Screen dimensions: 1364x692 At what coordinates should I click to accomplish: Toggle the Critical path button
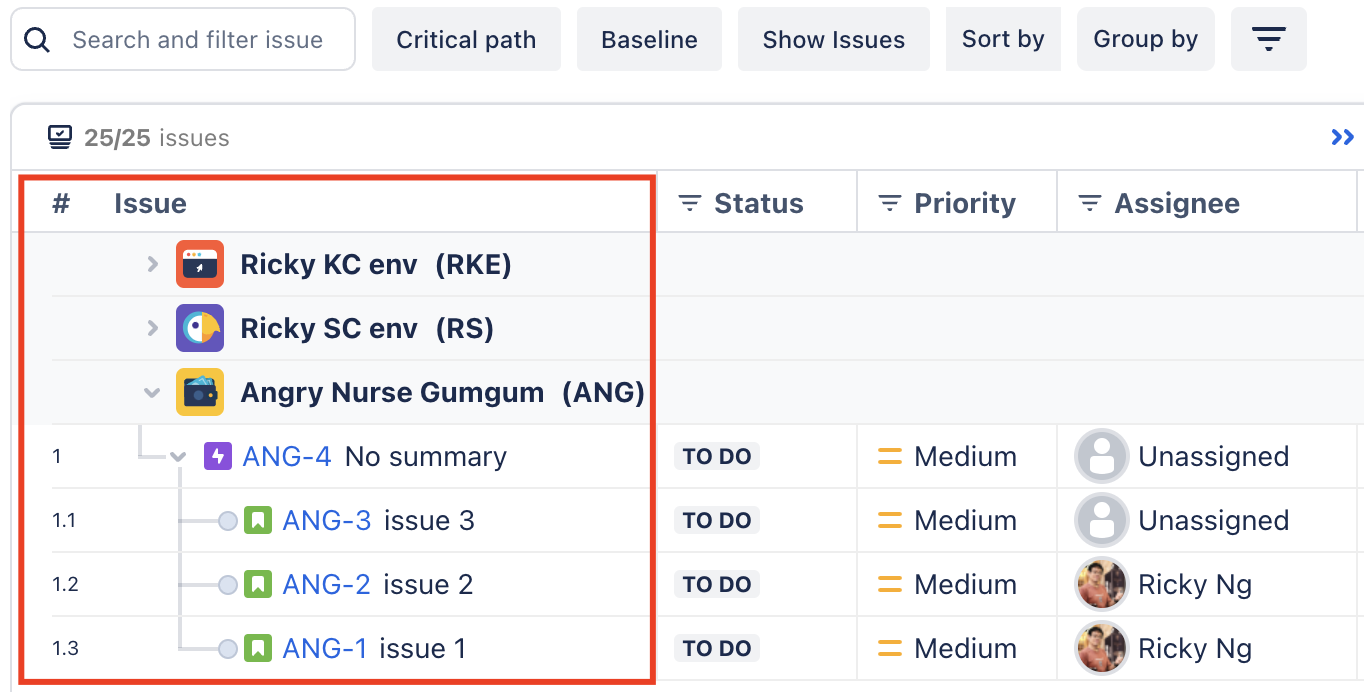pos(466,40)
